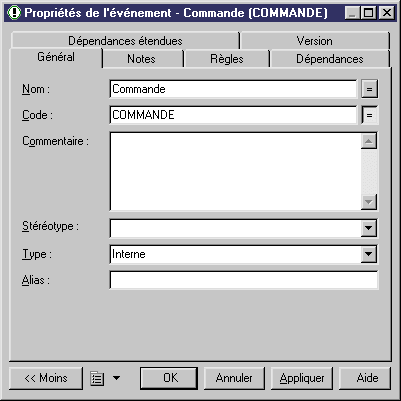Image resolution: width=401 pixels, height=401 pixels.
Task: Open the Stéréotype dropdown arrow
Action: 369,228
